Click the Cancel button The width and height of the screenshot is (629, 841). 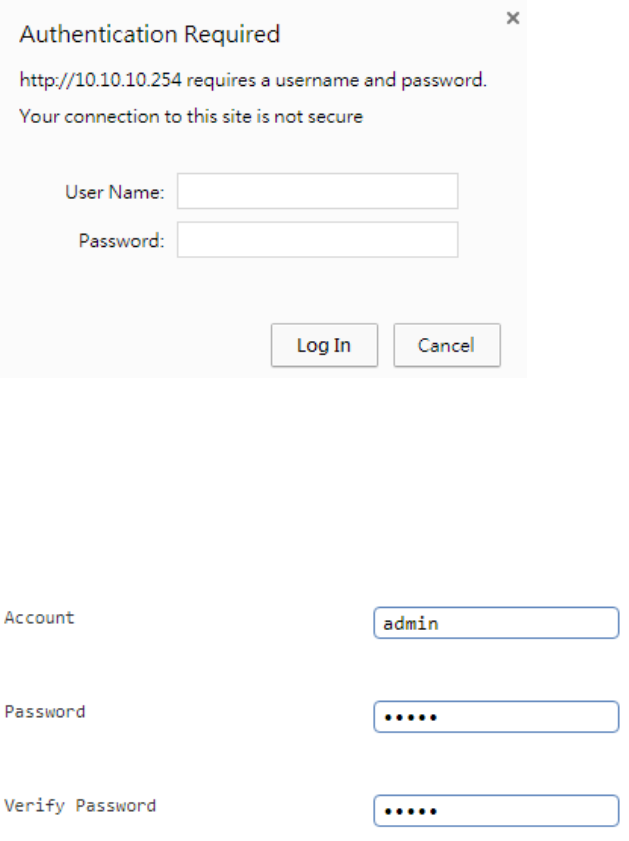(446, 345)
